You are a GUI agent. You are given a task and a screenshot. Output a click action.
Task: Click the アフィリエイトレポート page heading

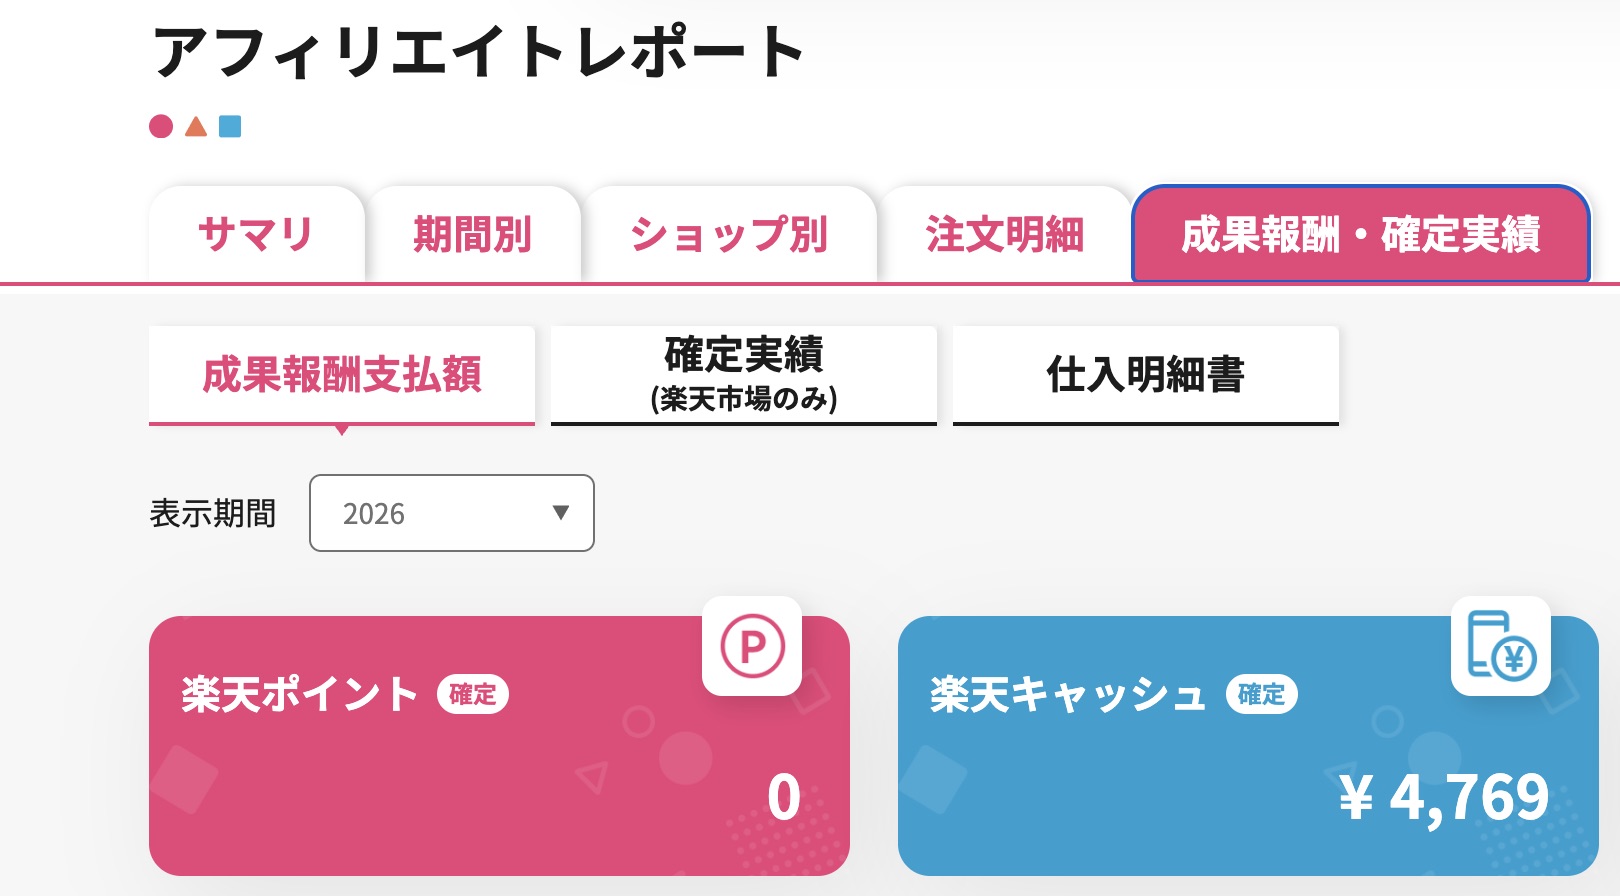[478, 52]
